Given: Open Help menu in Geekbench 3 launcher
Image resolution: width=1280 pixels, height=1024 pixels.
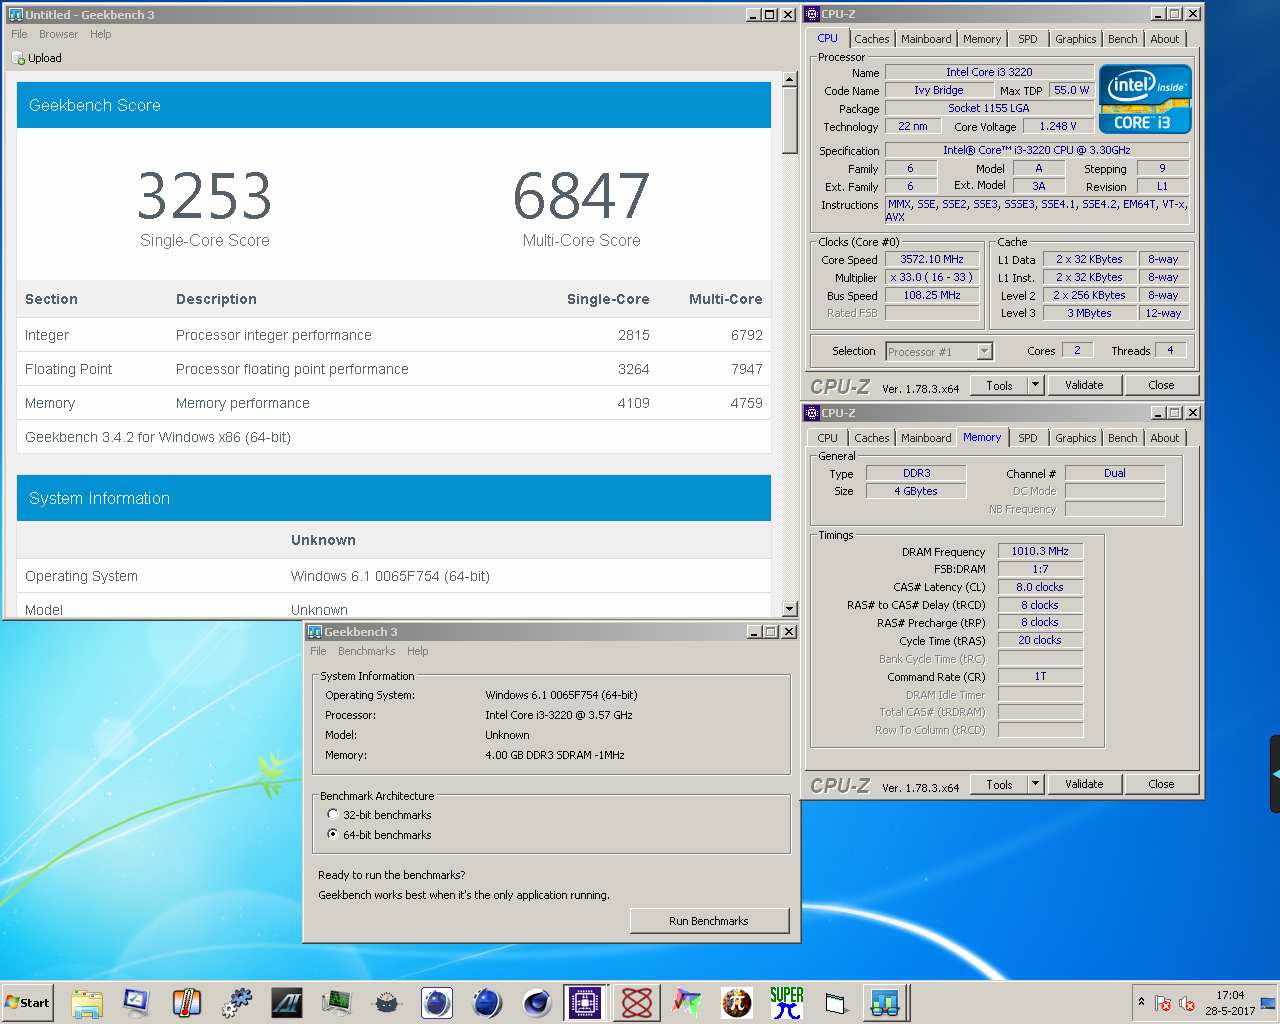Looking at the screenshot, I should (417, 651).
